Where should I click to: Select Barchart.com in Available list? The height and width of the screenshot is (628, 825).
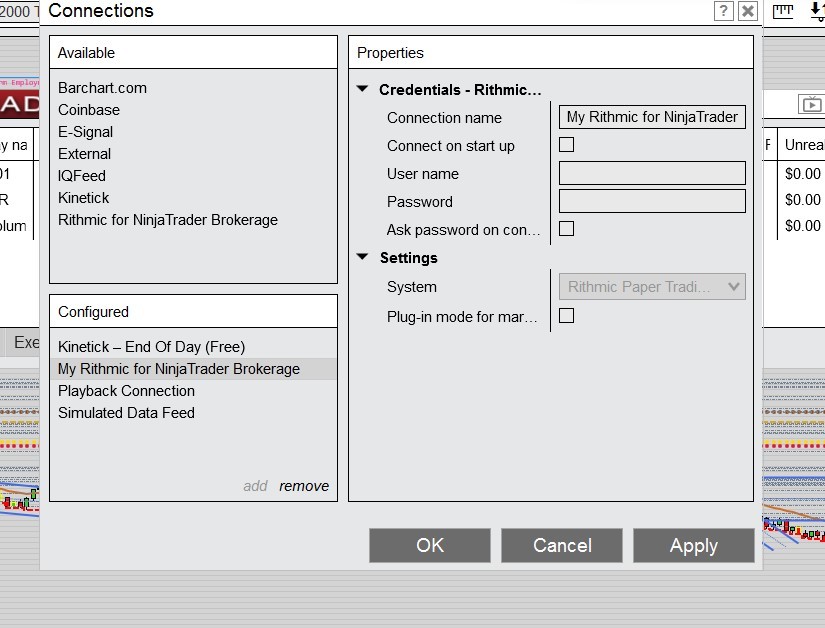tap(193, 88)
